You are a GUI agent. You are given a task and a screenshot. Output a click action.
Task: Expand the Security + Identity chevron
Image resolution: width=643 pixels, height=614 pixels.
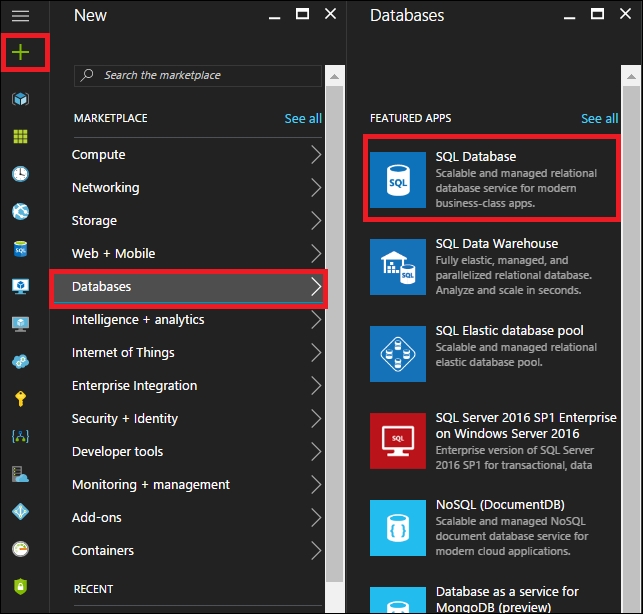coord(316,418)
